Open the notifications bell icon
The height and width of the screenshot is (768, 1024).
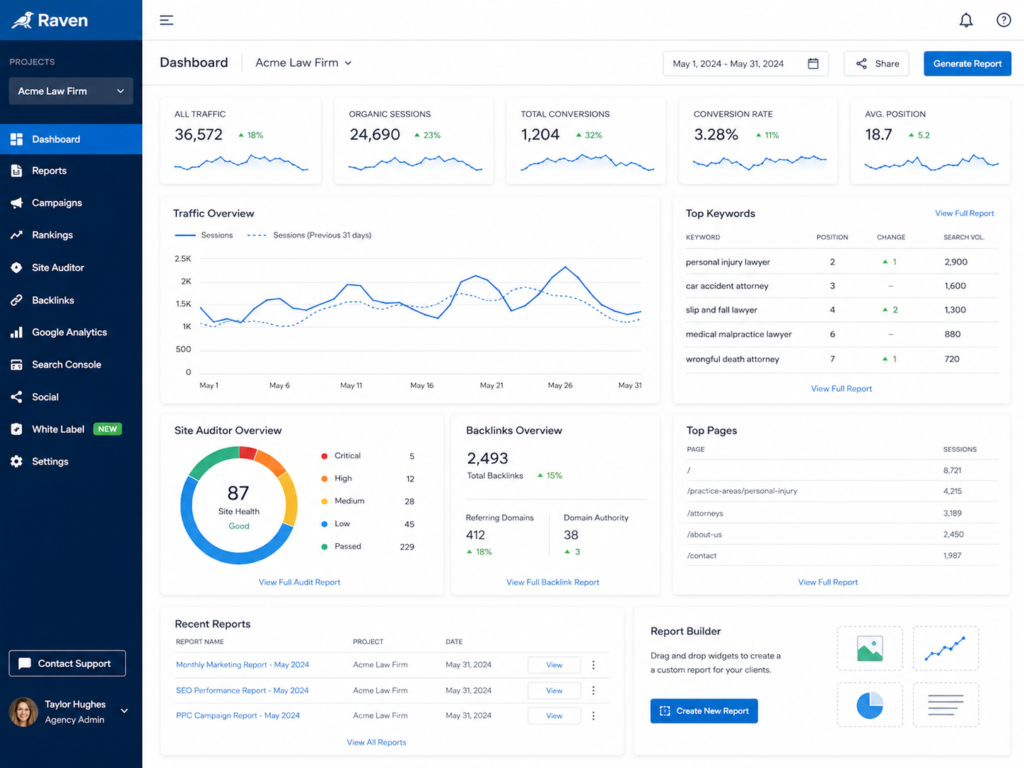coord(966,20)
